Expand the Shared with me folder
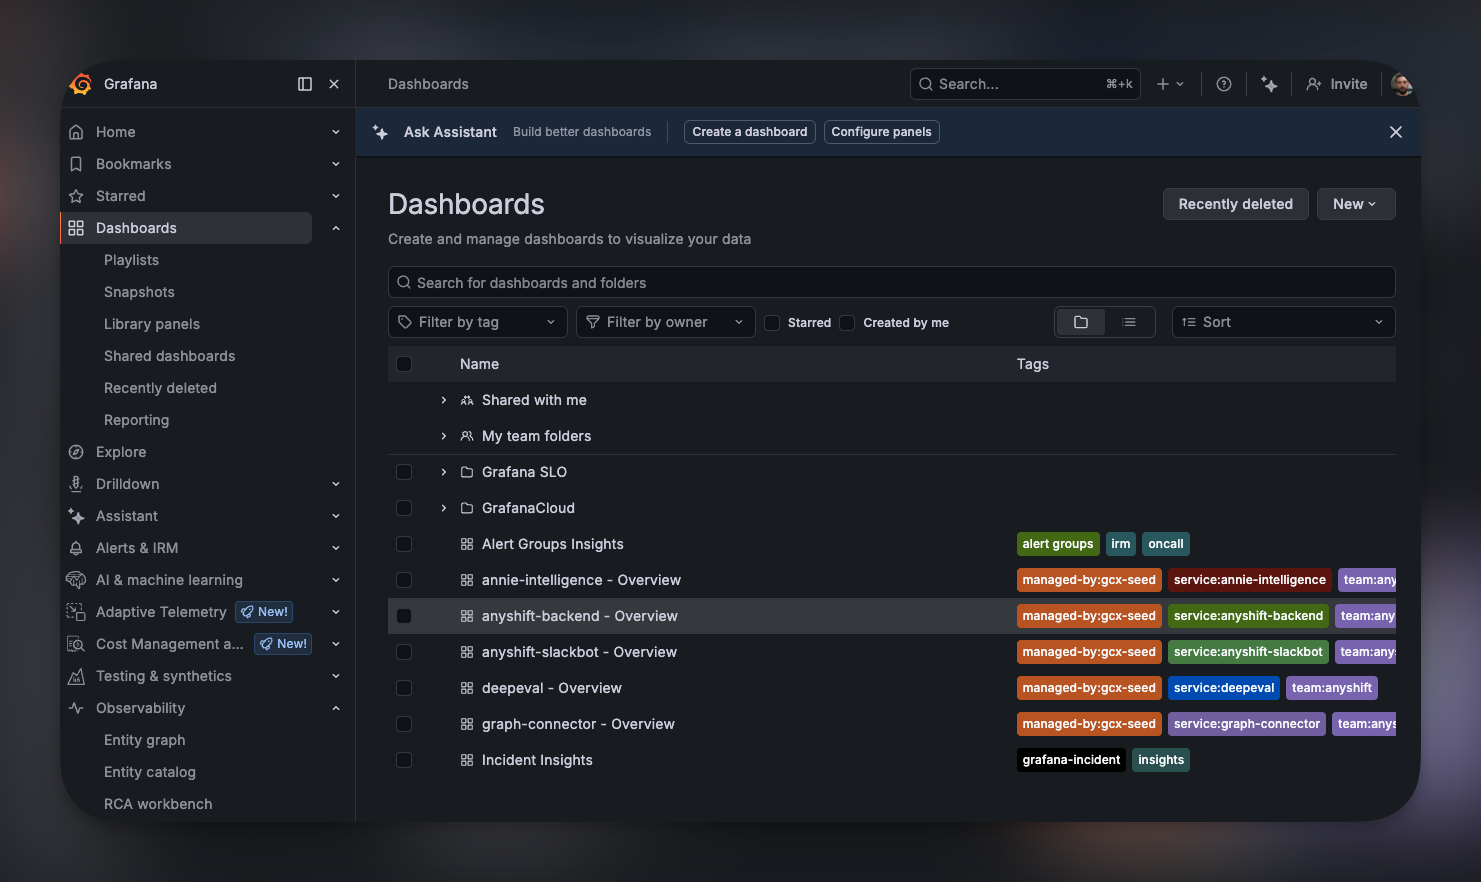 (444, 400)
